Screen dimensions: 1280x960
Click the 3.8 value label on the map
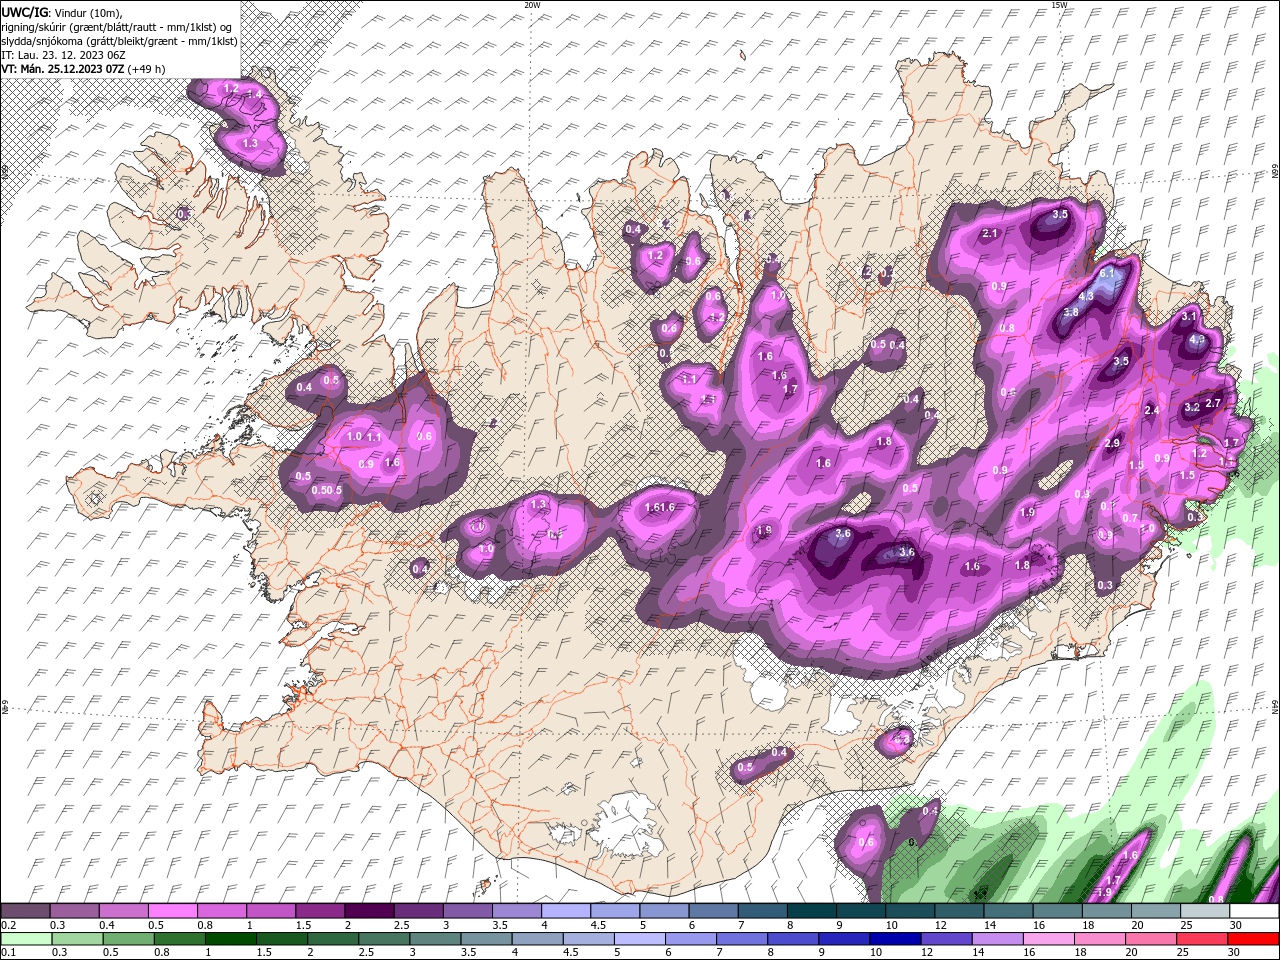coord(1070,312)
